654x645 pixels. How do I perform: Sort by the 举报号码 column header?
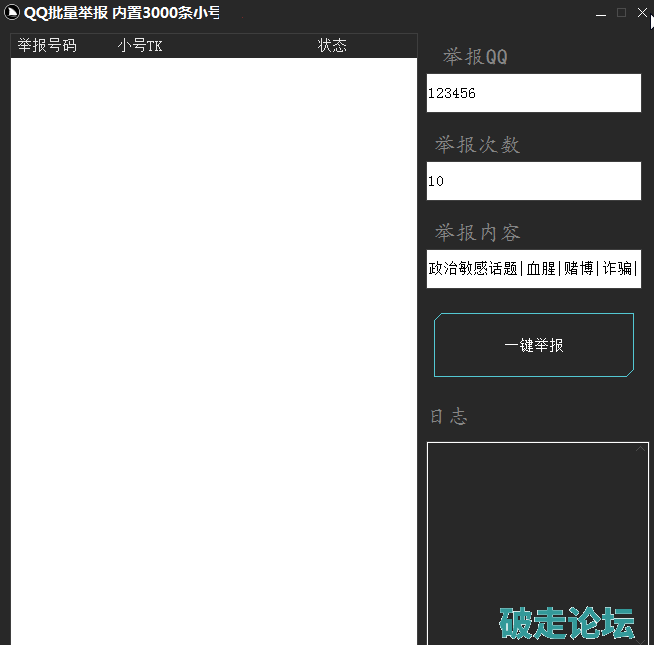[x=47, y=46]
